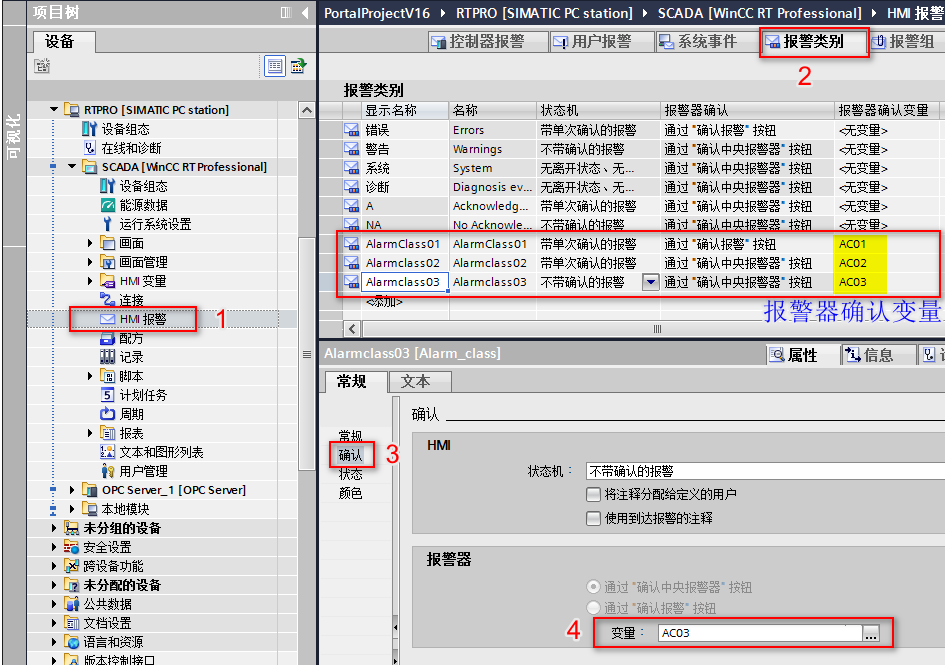Click the 语言和资源 globe icon
The width and height of the screenshot is (945, 665).
pyautogui.click(x=71, y=642)
